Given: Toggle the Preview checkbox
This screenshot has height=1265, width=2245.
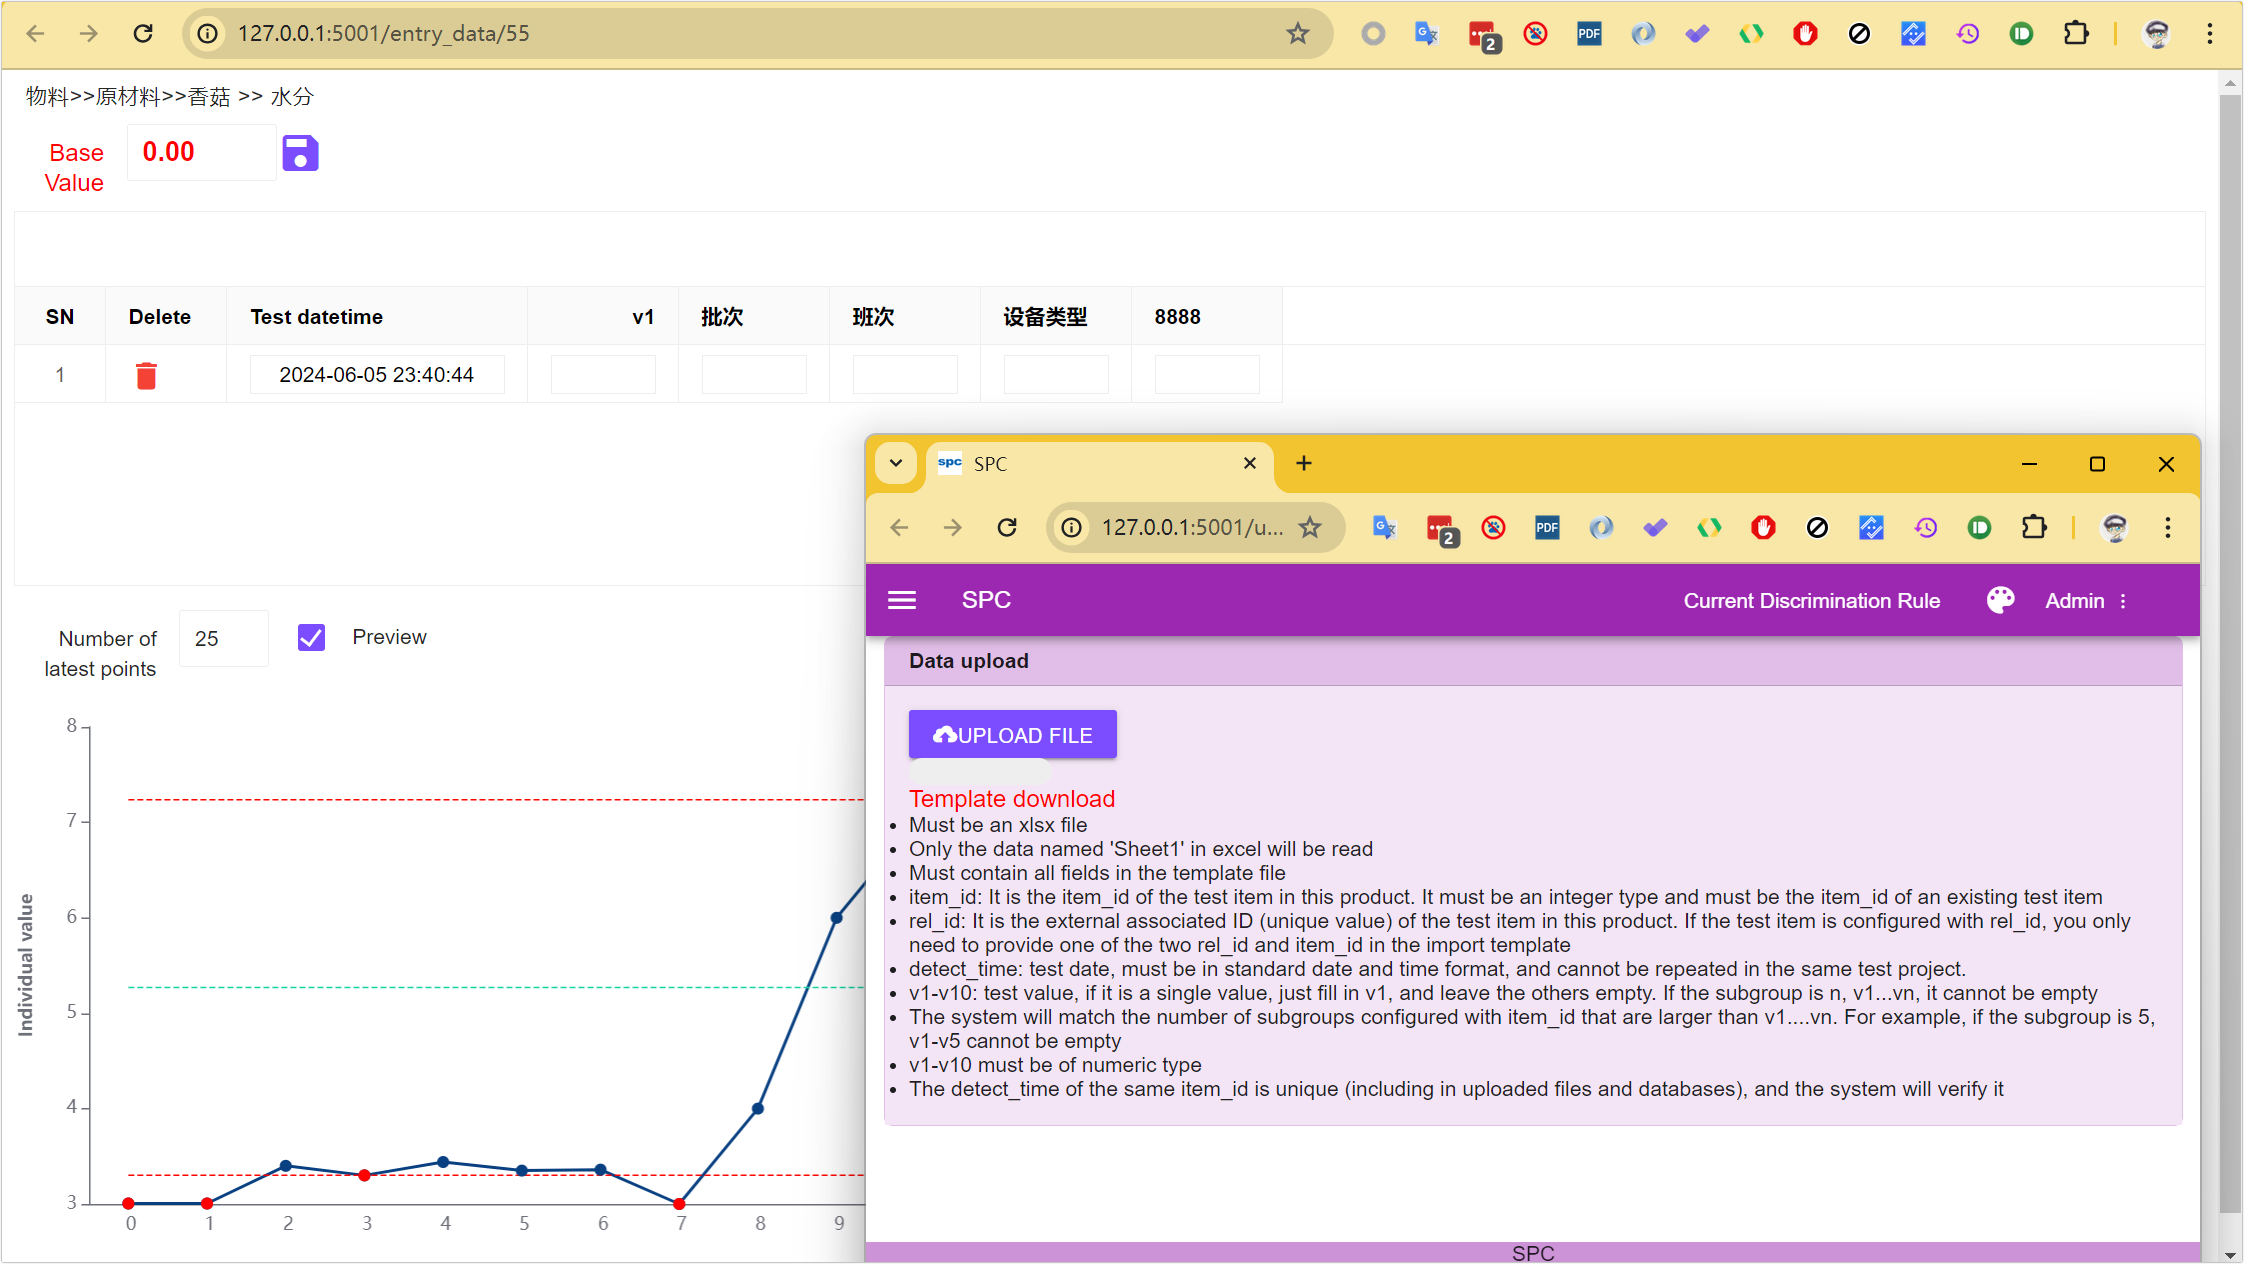Looking at the screenshot, I should point(312,638).
